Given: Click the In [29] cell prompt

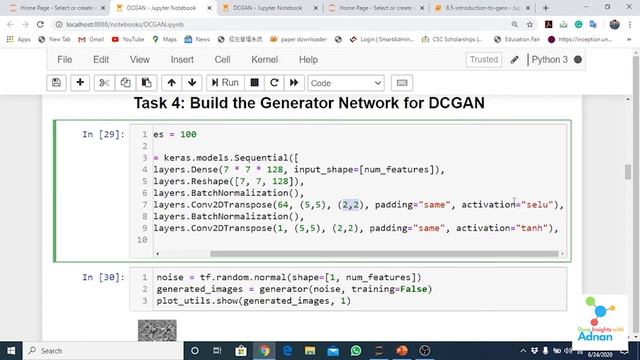Looking at the screenshot, I should tap(103, 134).
